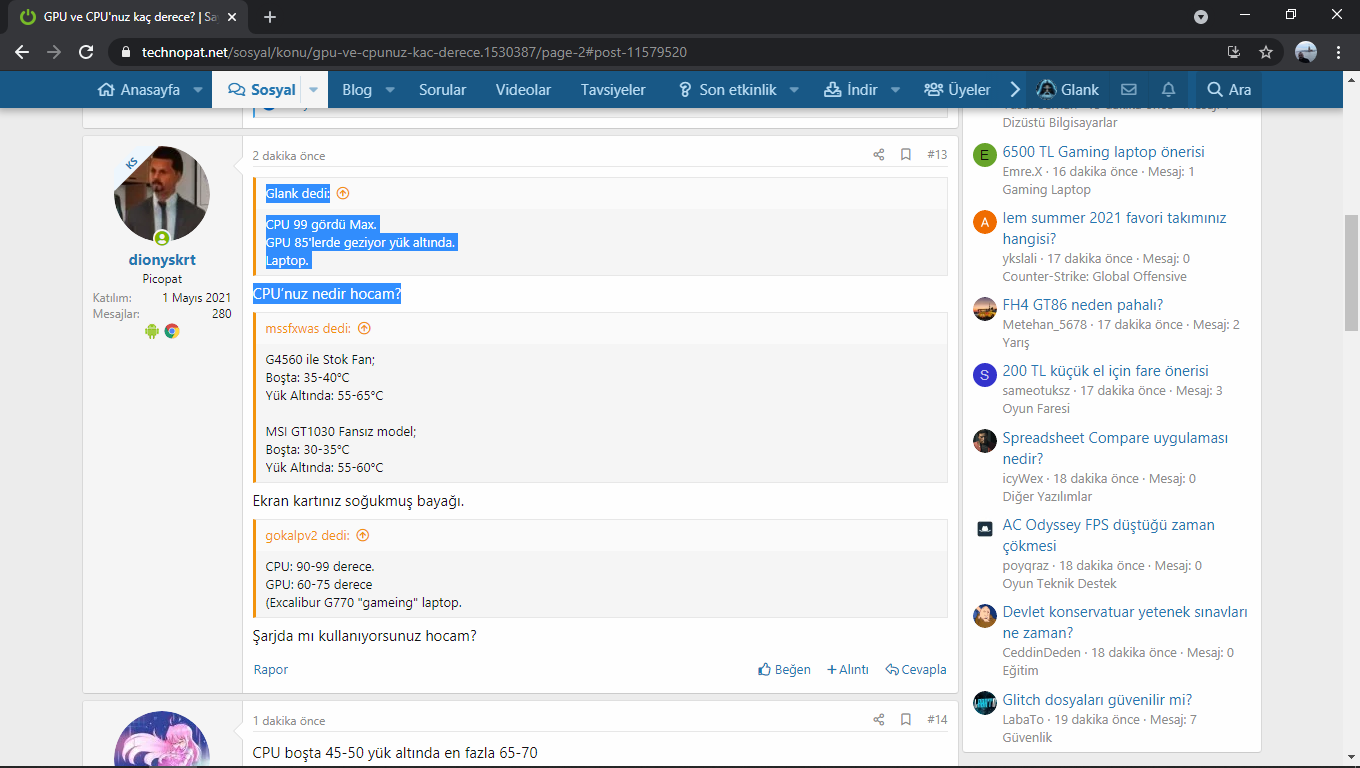
Task: Open Son etkinlik in the navbar
Action: point(728,90)
